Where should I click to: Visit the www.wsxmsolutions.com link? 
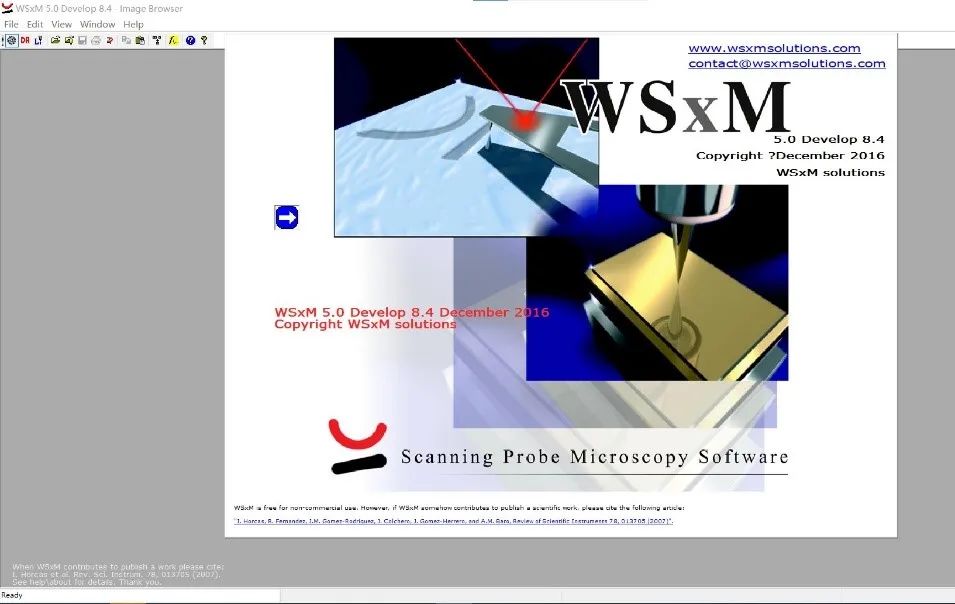(774, 48)
